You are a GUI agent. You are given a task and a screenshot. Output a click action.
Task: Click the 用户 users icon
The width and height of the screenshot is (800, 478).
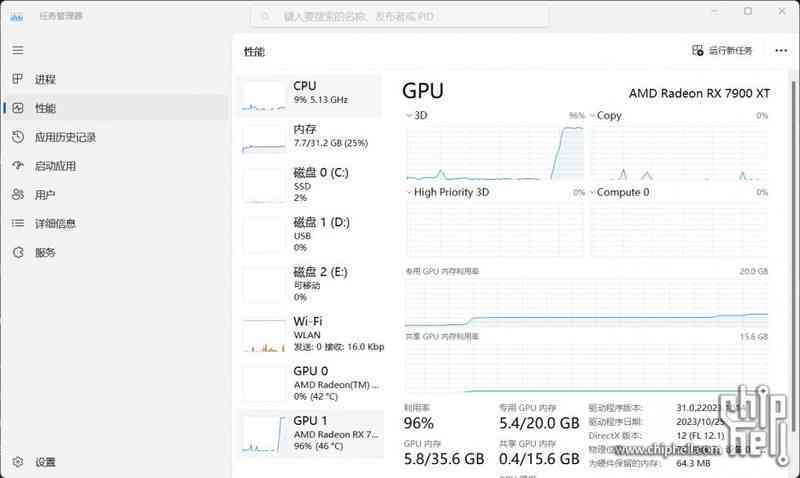click(x=18, y=194)
